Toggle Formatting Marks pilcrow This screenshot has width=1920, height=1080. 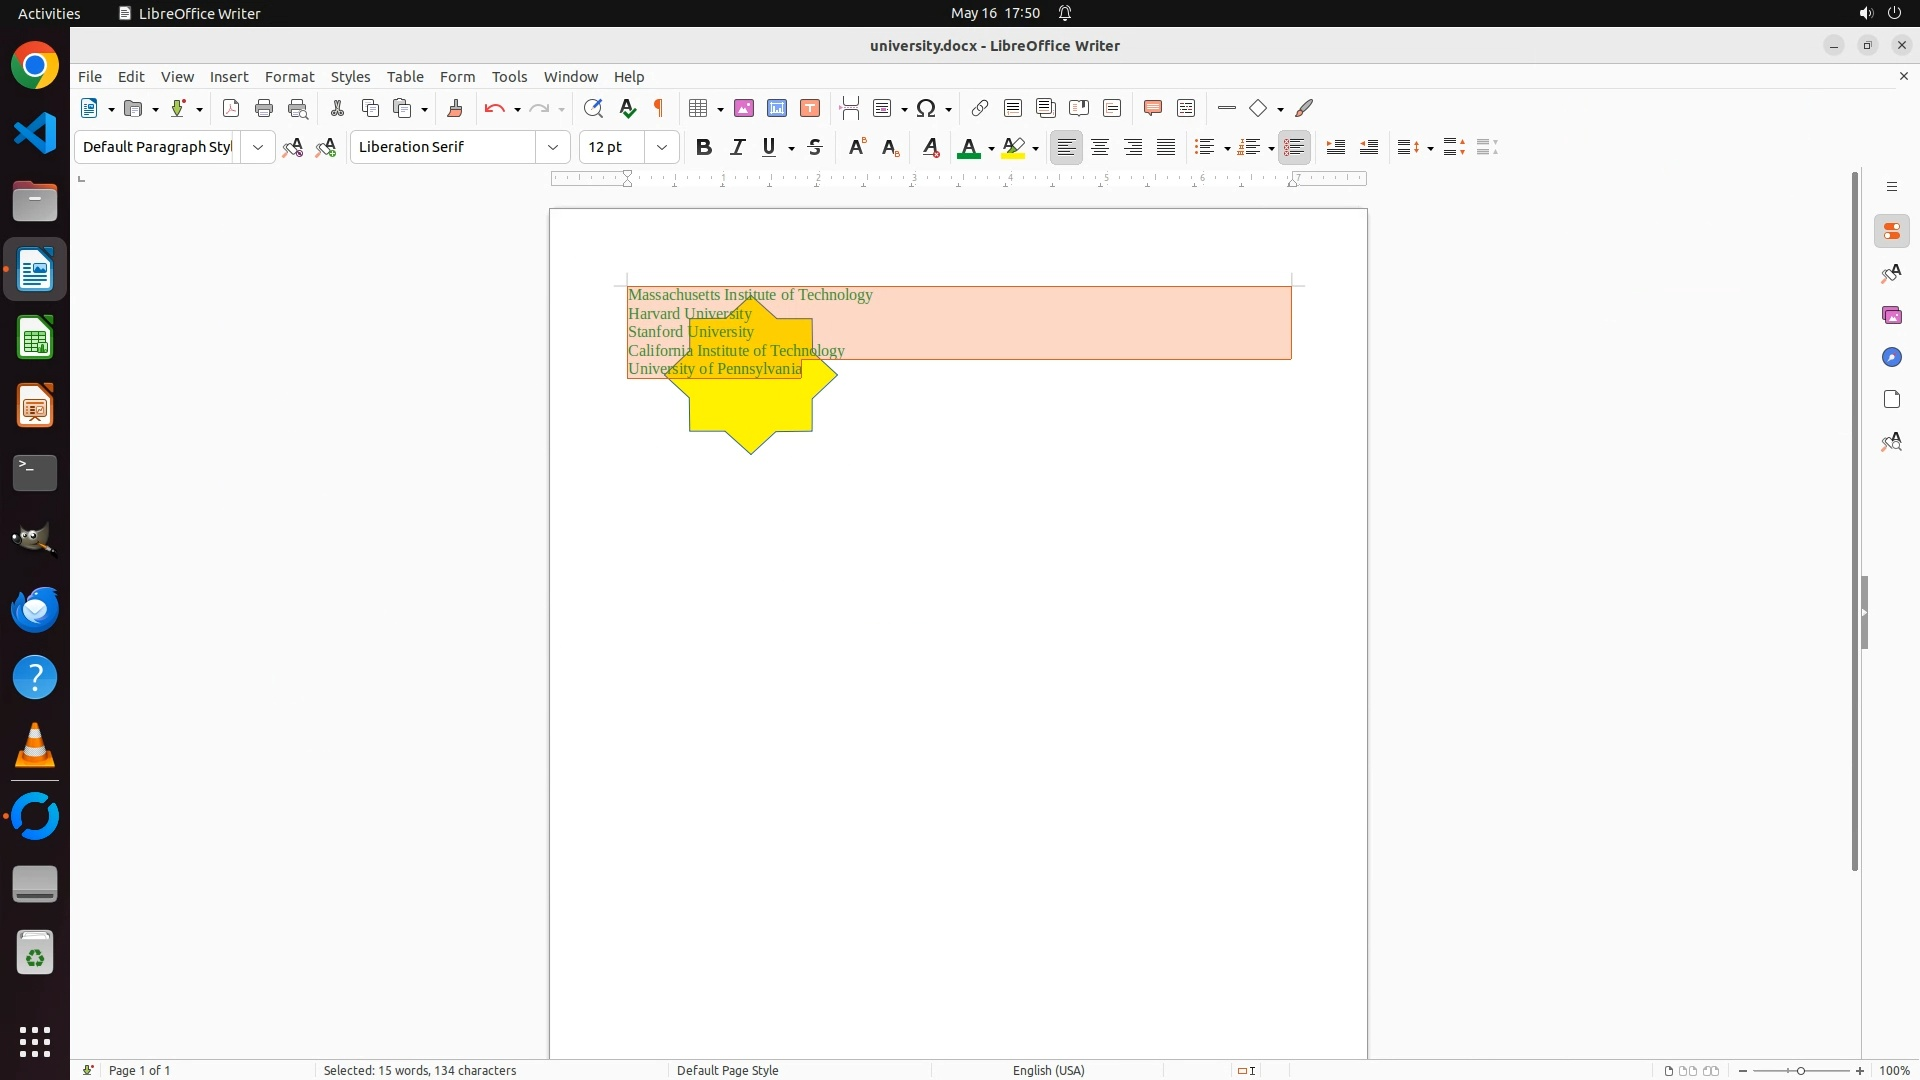click(659, 109)
